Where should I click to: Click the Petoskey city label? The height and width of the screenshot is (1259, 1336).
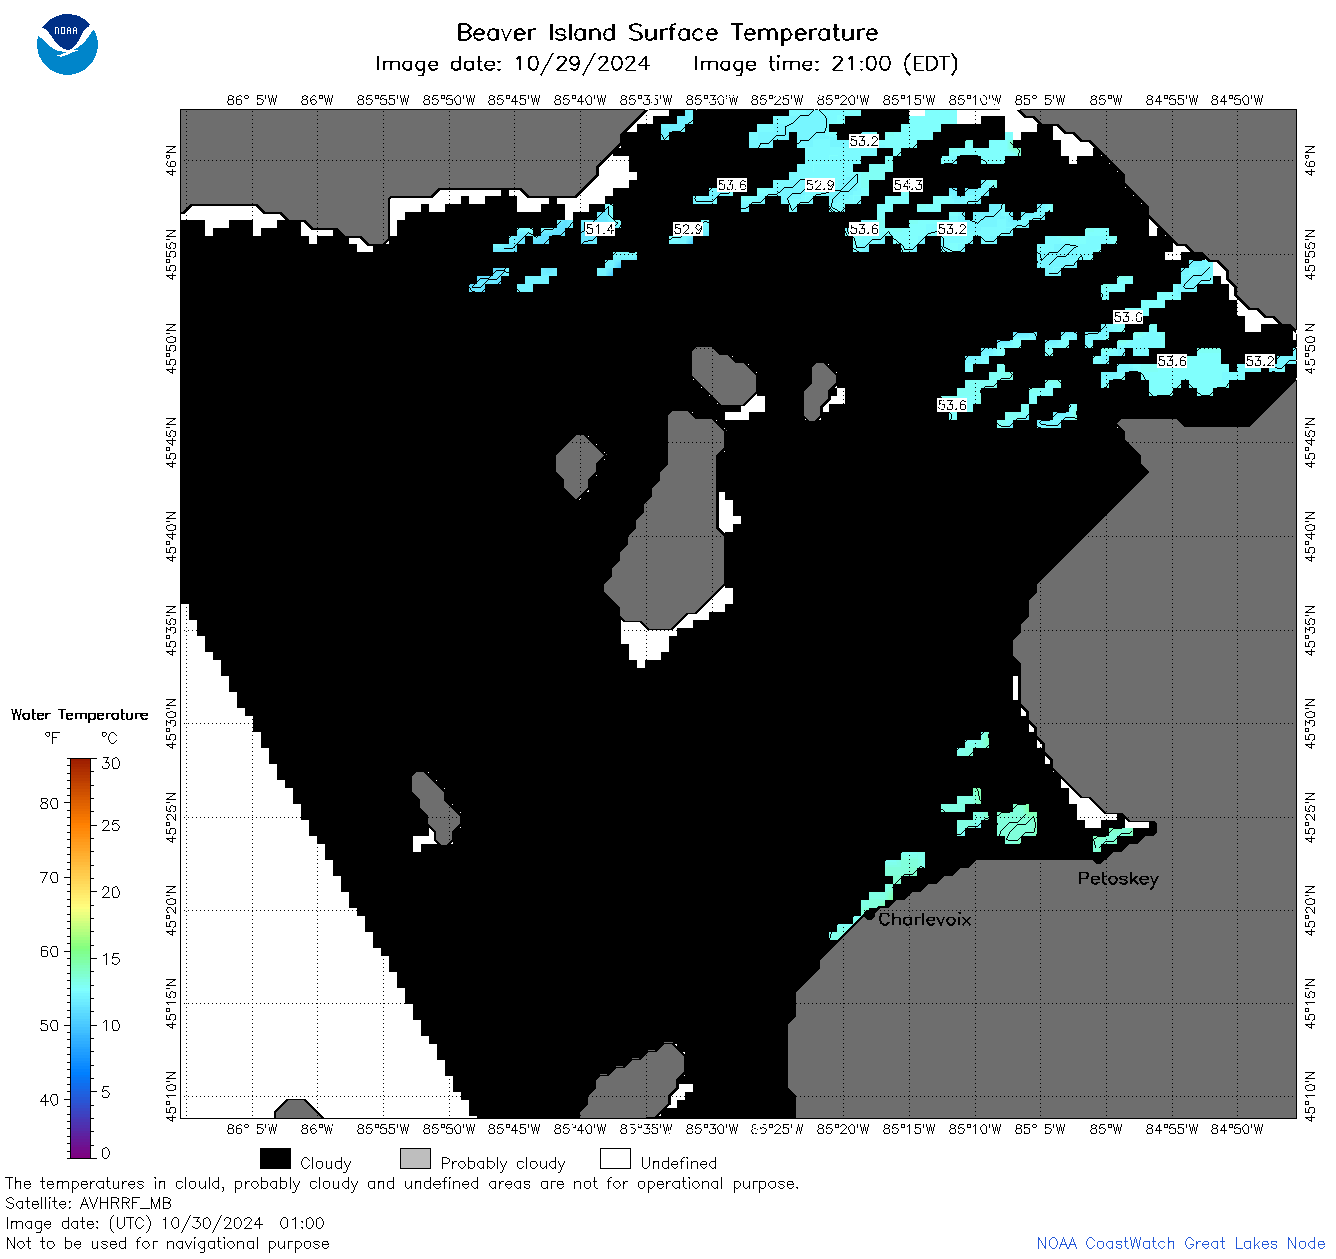[1118, 879]
